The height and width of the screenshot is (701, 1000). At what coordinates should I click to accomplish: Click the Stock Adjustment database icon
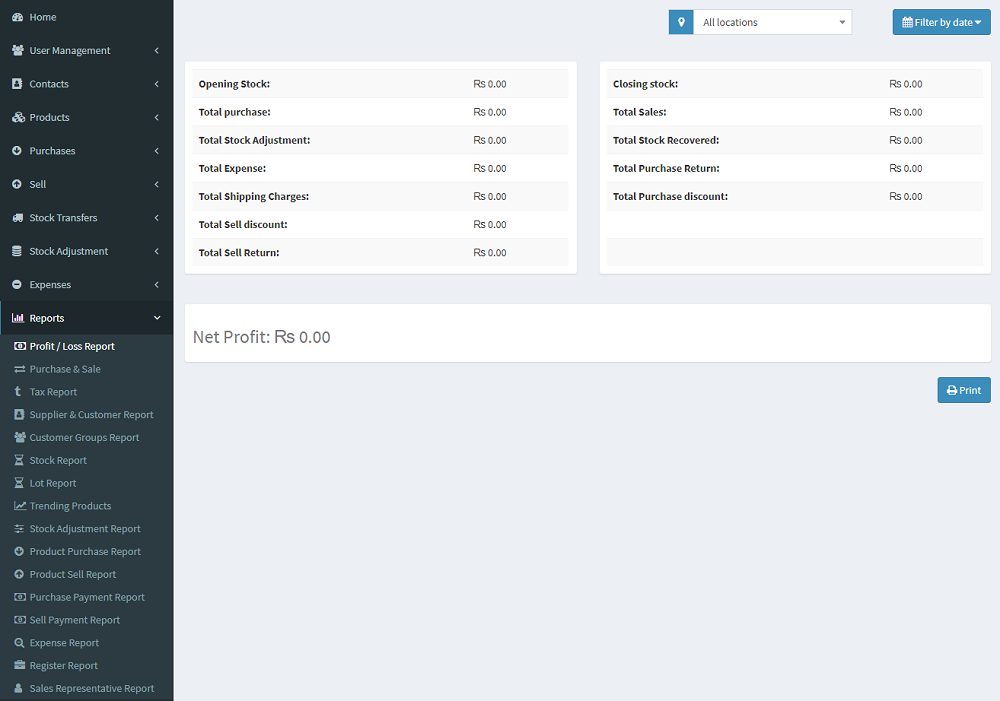pyautogui.click(x=17, y=251)
